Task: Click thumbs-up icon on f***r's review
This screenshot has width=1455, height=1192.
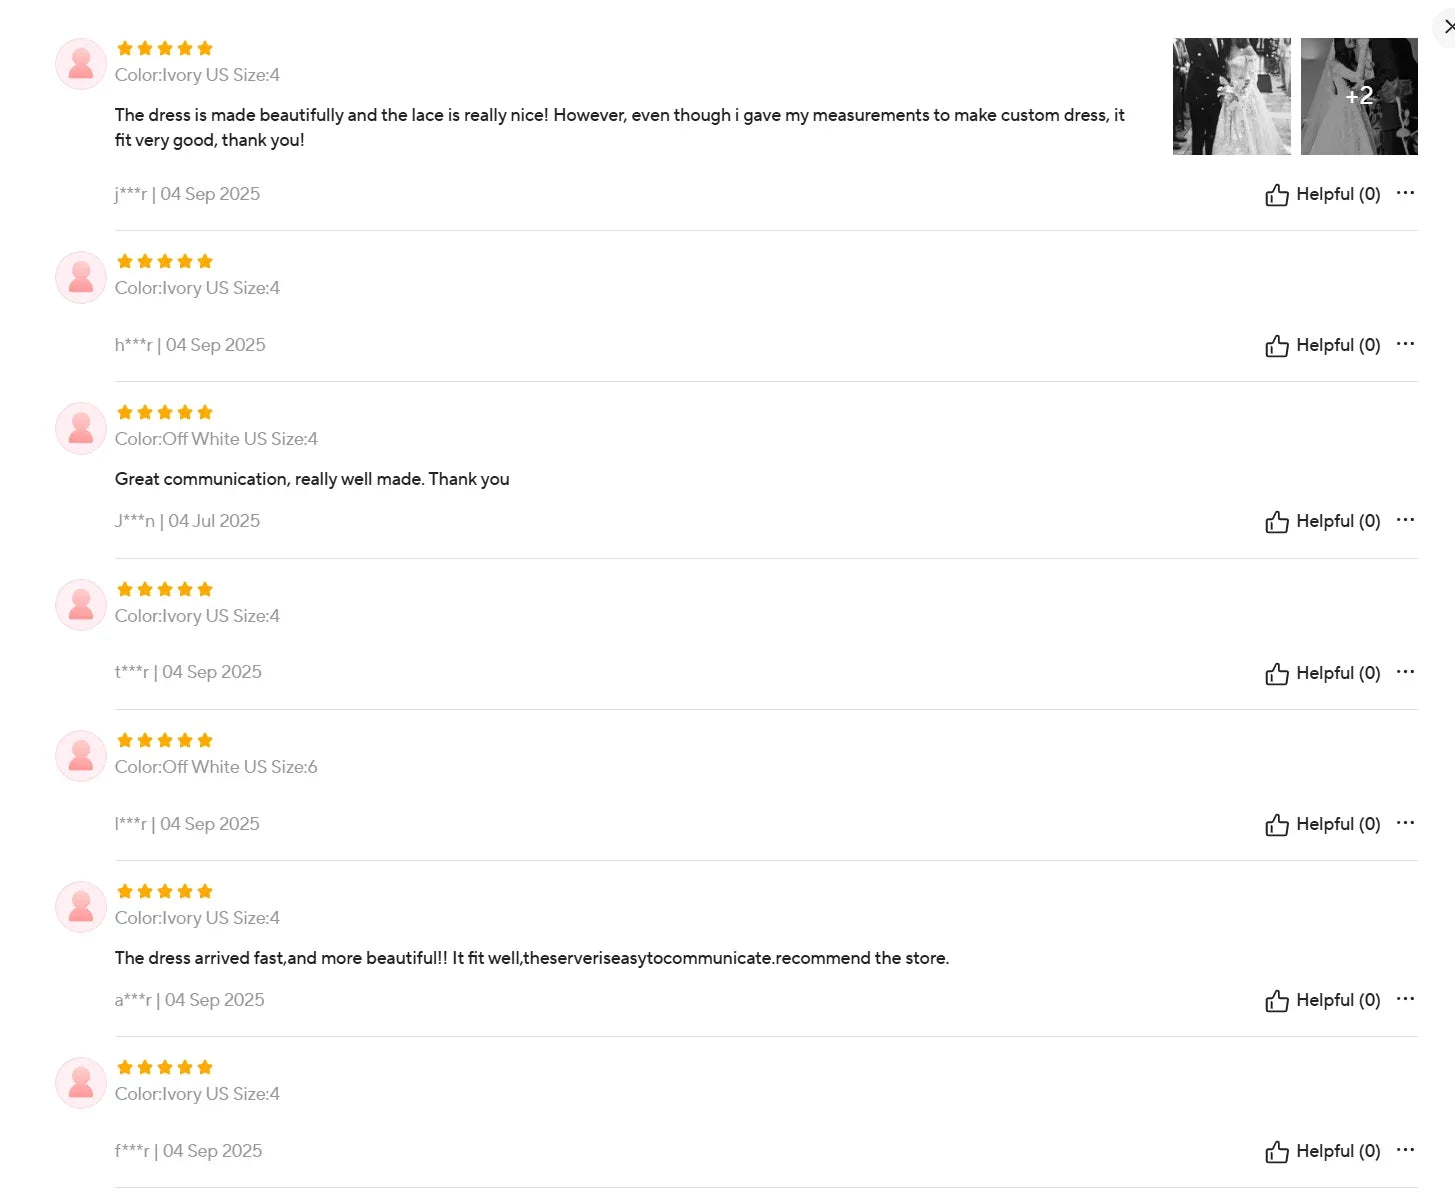Action: coord(1276,1152)
